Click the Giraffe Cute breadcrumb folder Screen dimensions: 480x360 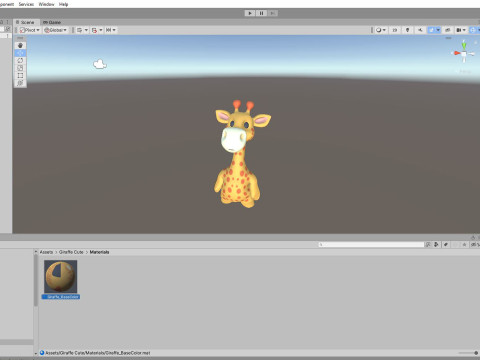pos(71,252)
